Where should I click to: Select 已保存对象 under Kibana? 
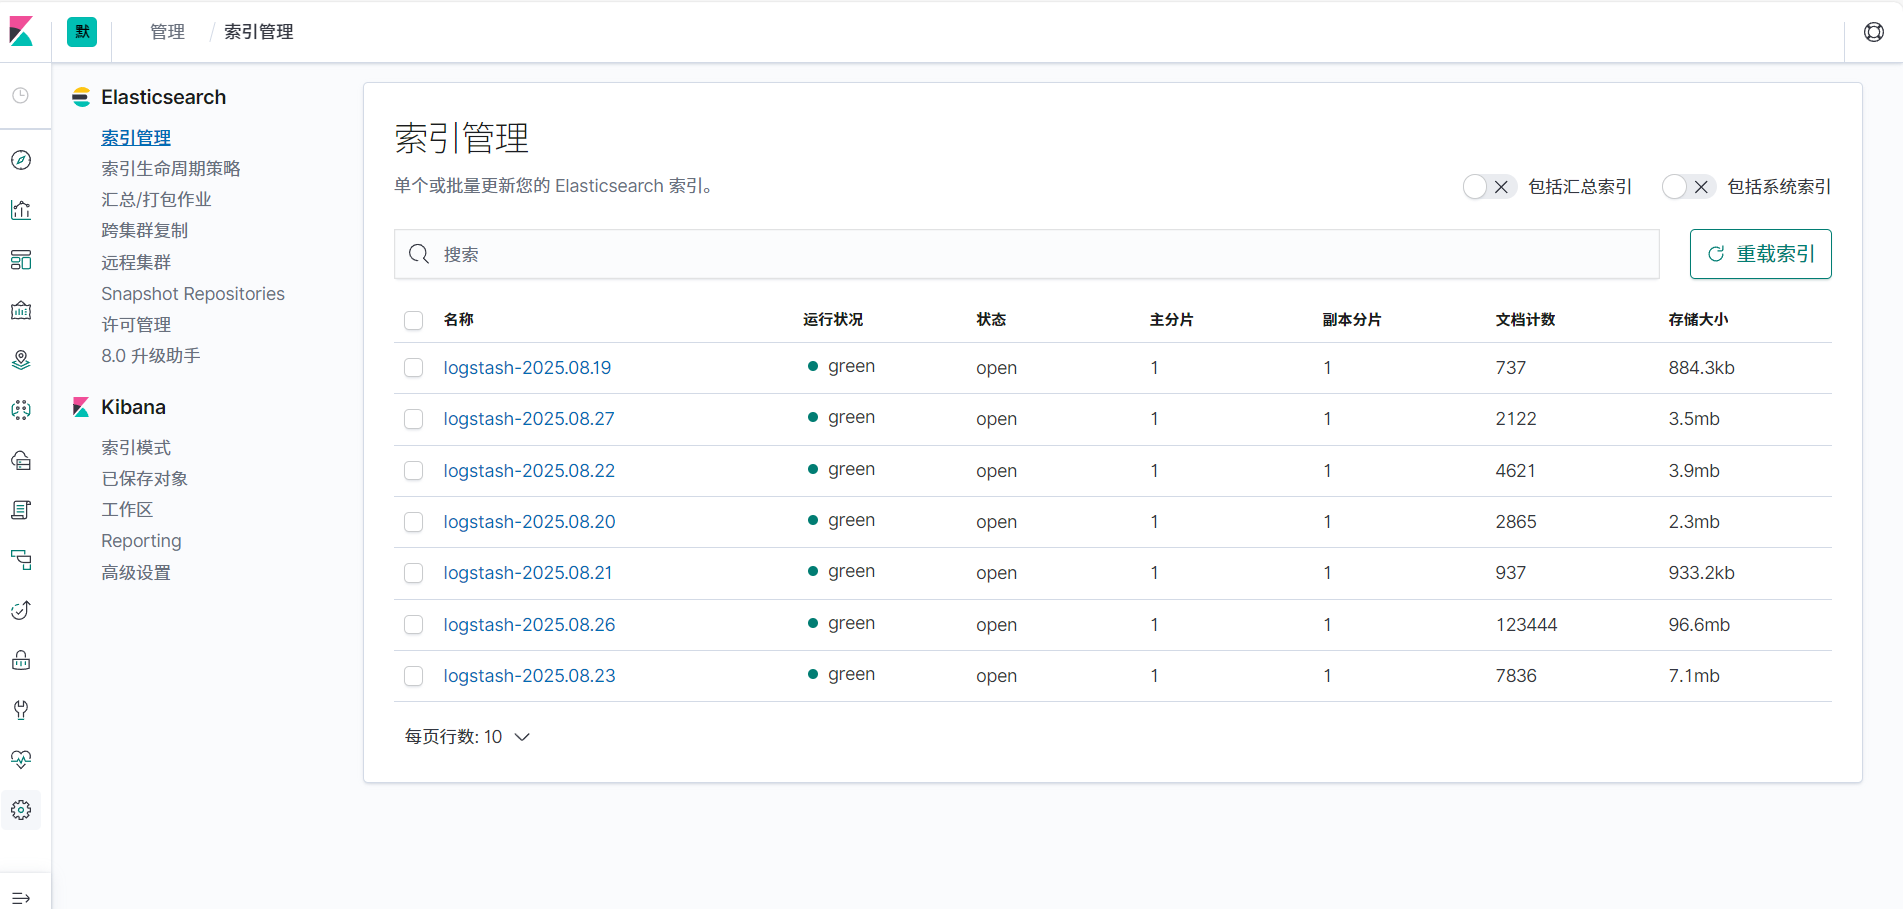coord(145,479)
